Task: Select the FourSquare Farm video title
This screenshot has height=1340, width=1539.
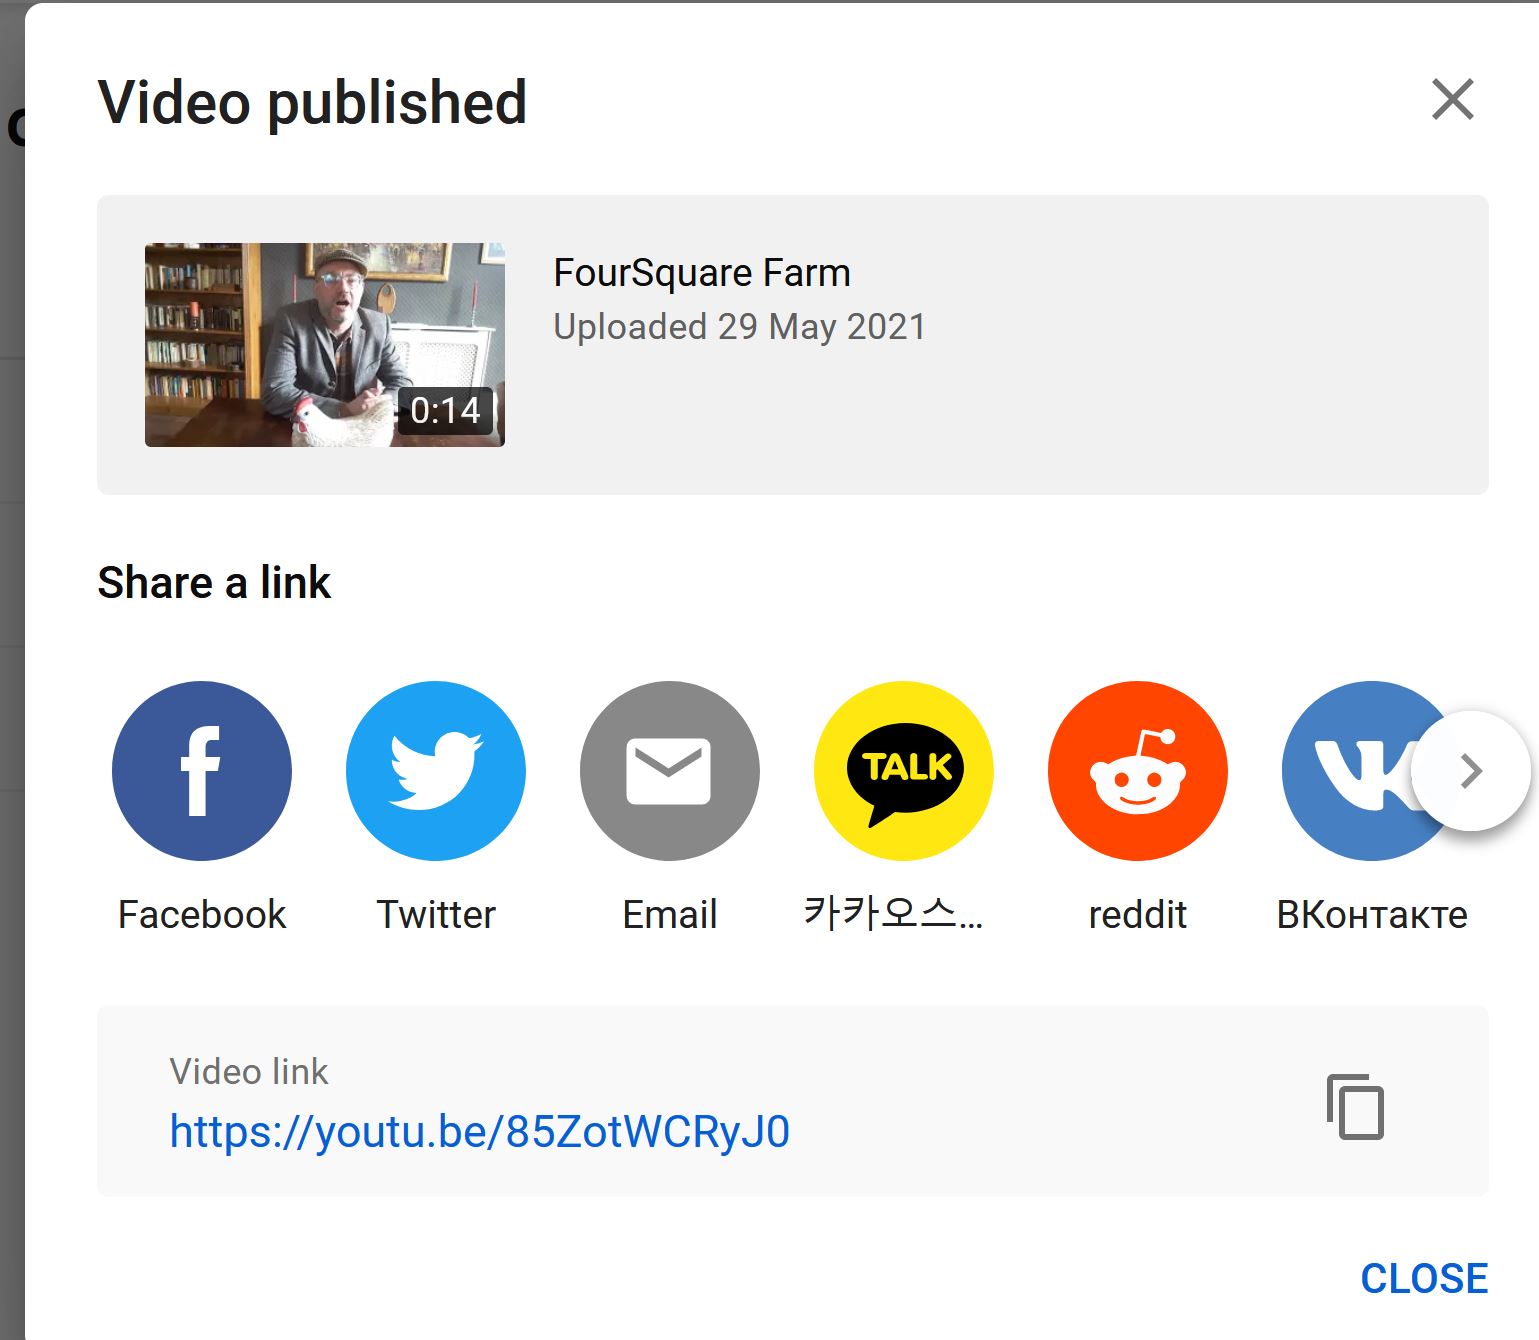Action: tap(702, 273)
